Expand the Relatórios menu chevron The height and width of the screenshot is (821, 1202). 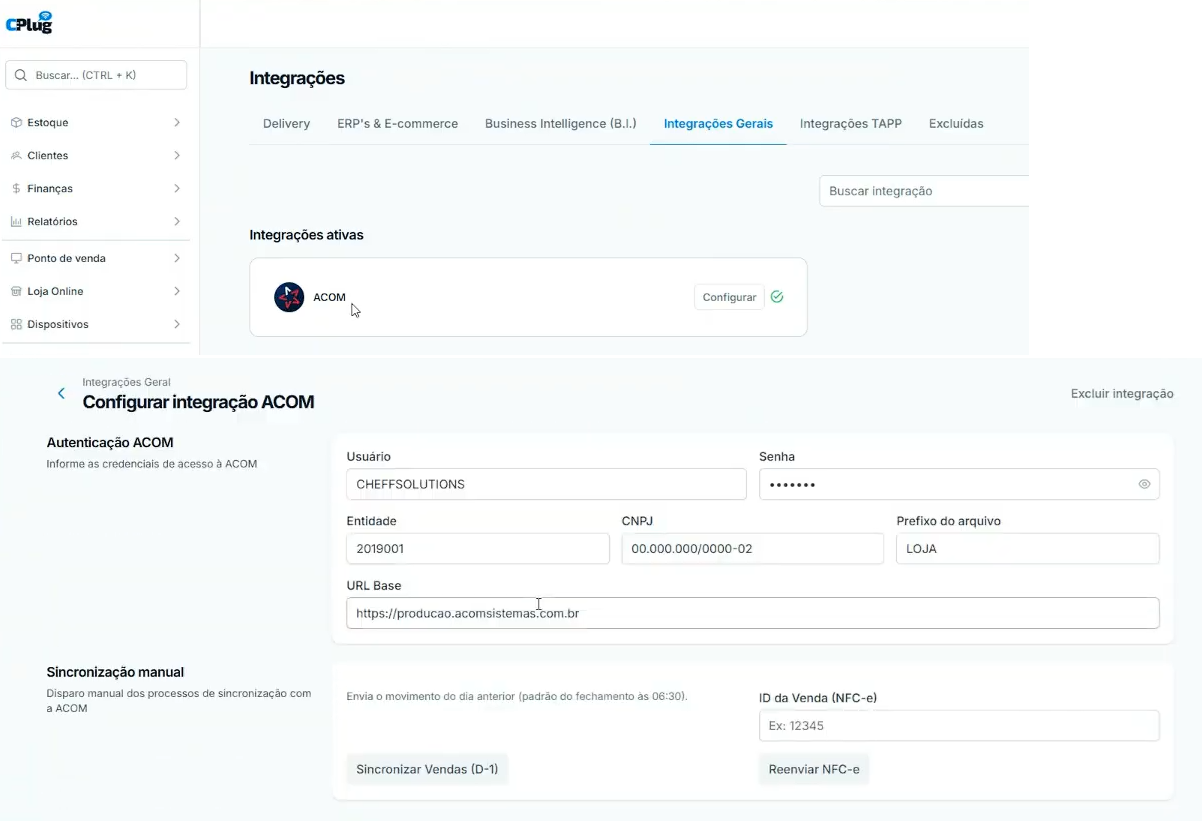pos(177,222)
